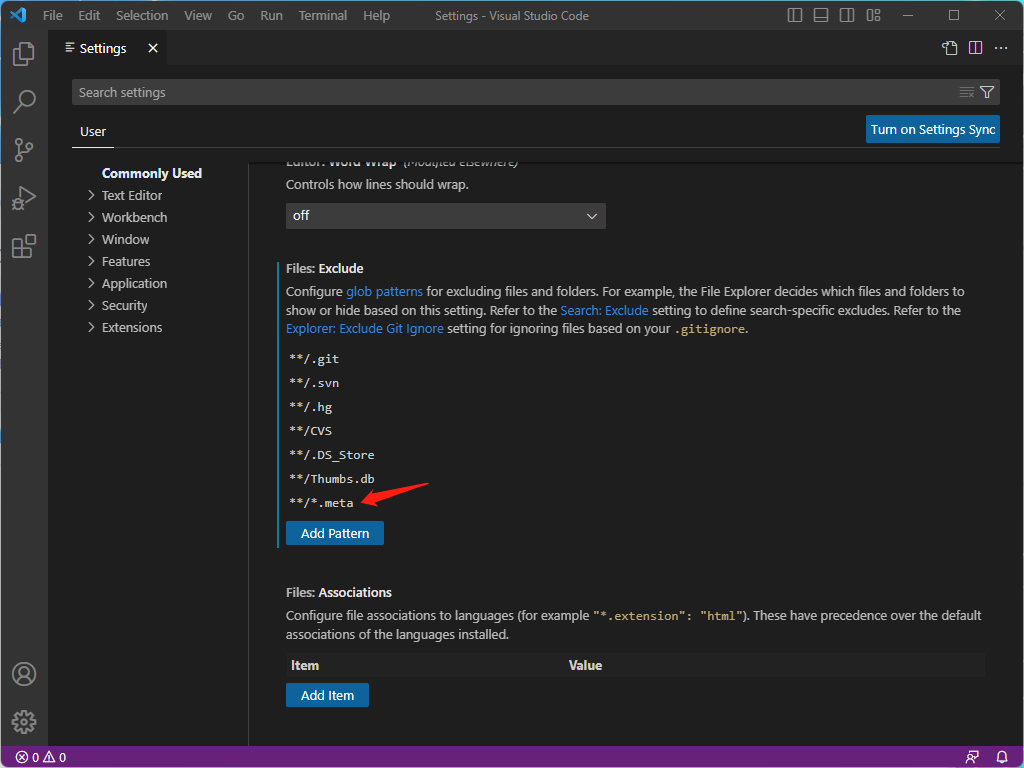Screen dimensions: 1024x768
Task: Open Customize Layout icon
Action: [873, 15]
